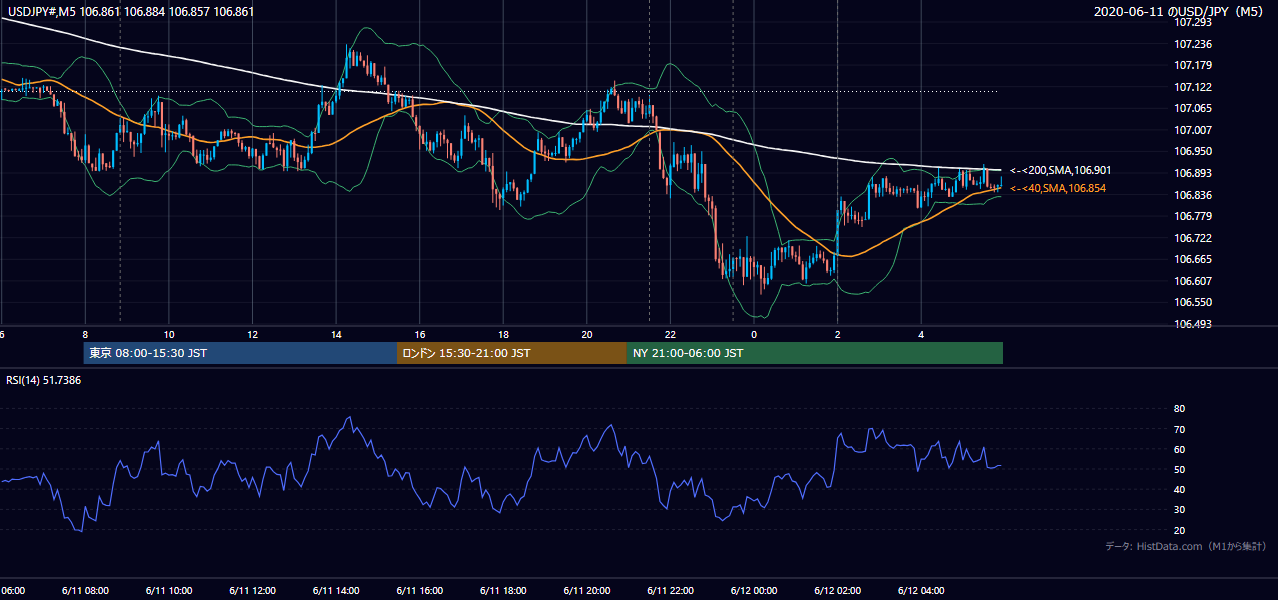The width and height of the screenshot is (1278, 600).
Task: Click the 6/12 02:00 time axis label
Action: [837, 590]
